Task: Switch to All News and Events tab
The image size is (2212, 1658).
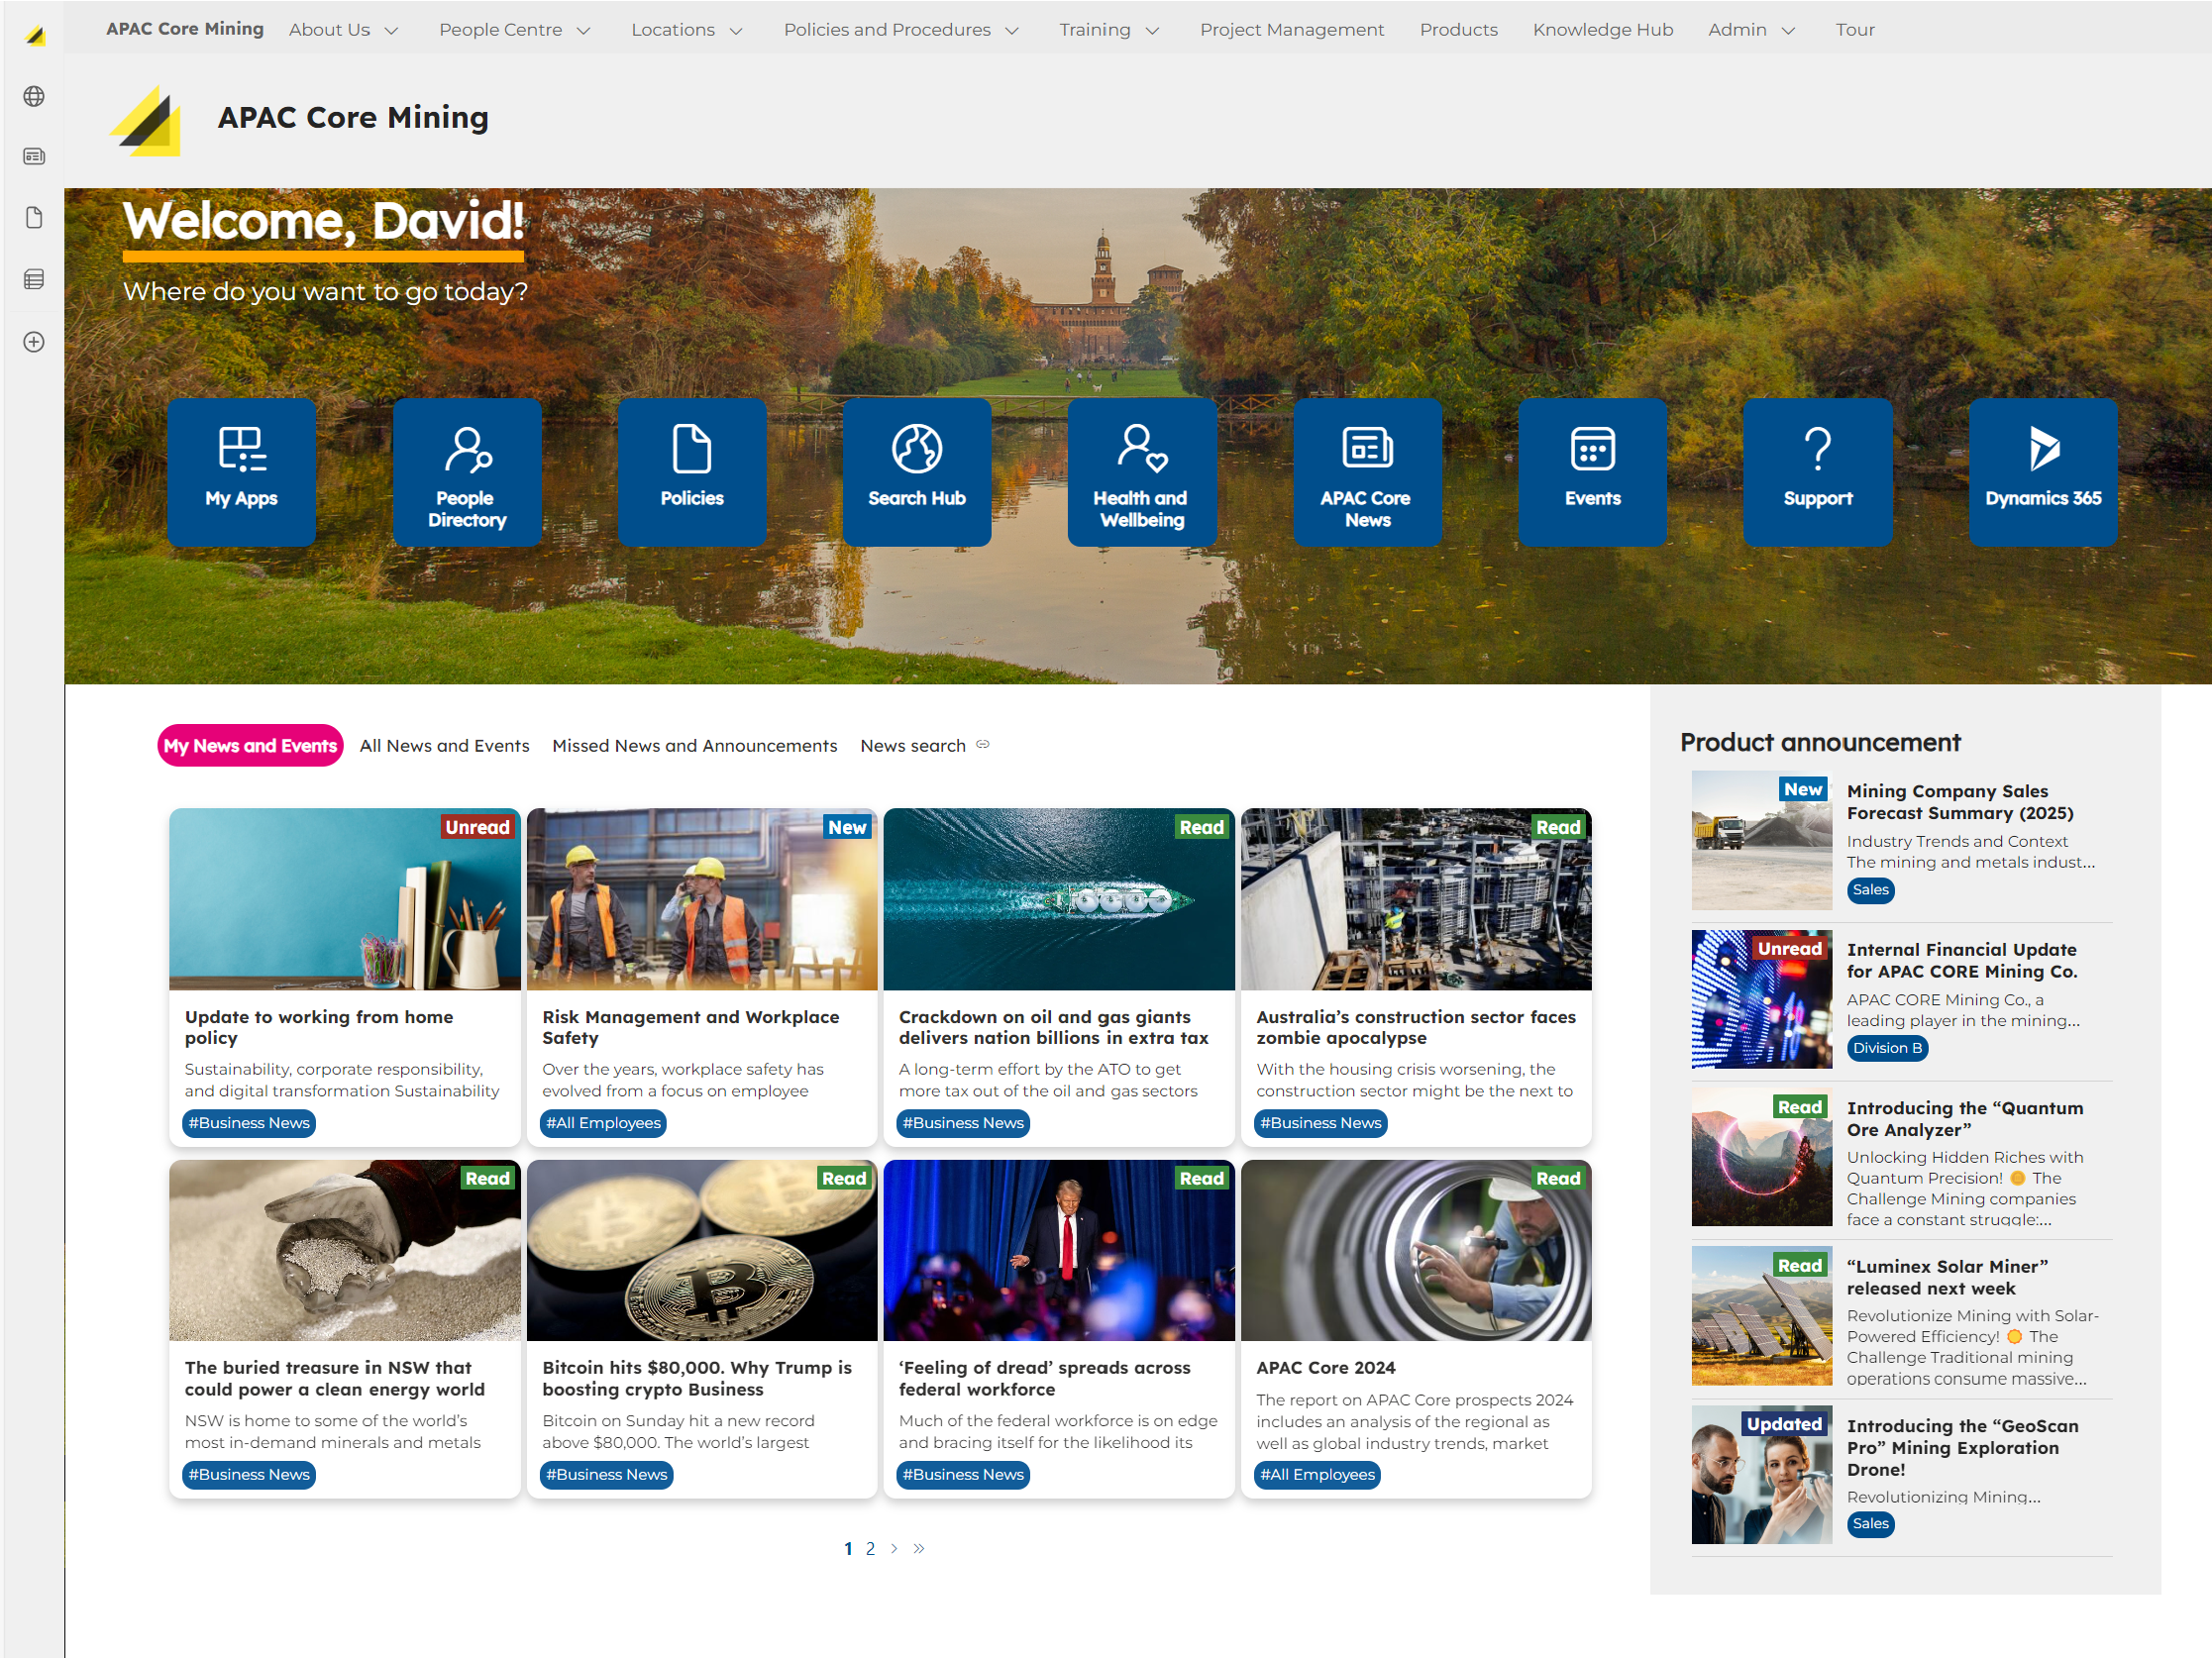Action: [444, 746]
